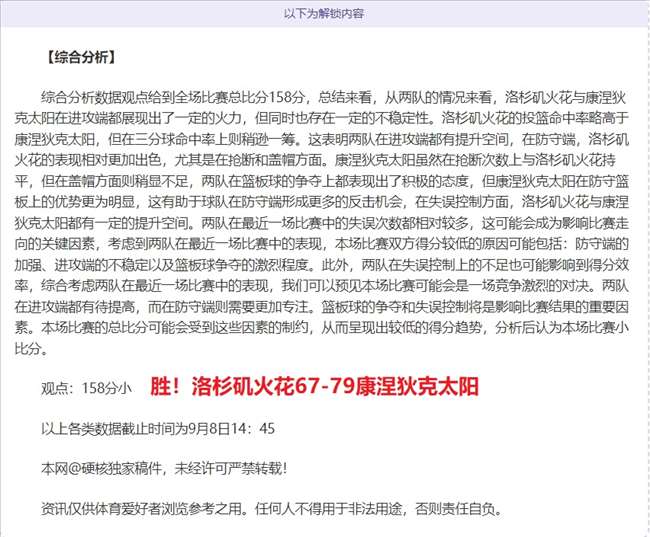Click the 本网@硬核独家稿件 copyright line
Viewport: 650px width, 537px height.
[164, 469]
